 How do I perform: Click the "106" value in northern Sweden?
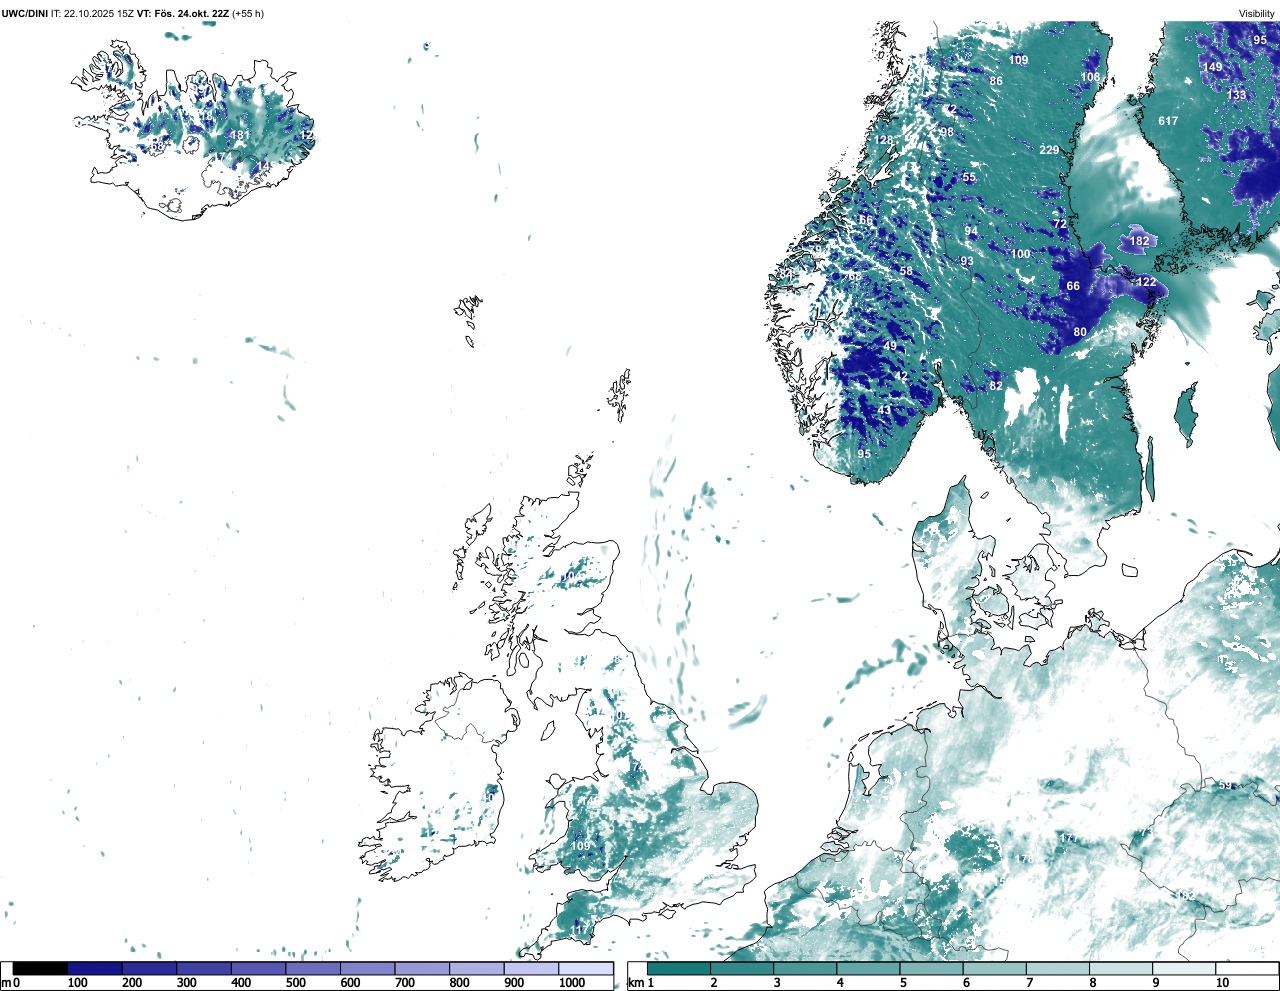pos(1090,77)
